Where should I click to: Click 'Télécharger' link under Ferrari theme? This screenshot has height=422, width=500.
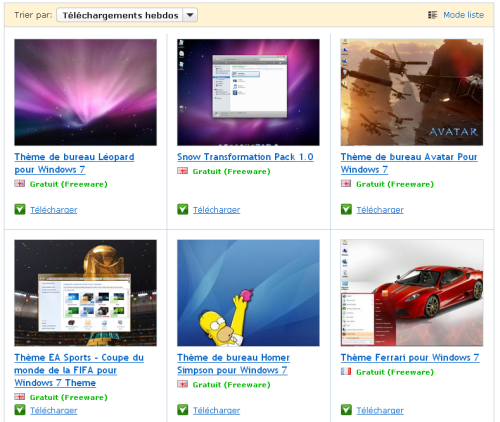[x=380, y=410]
